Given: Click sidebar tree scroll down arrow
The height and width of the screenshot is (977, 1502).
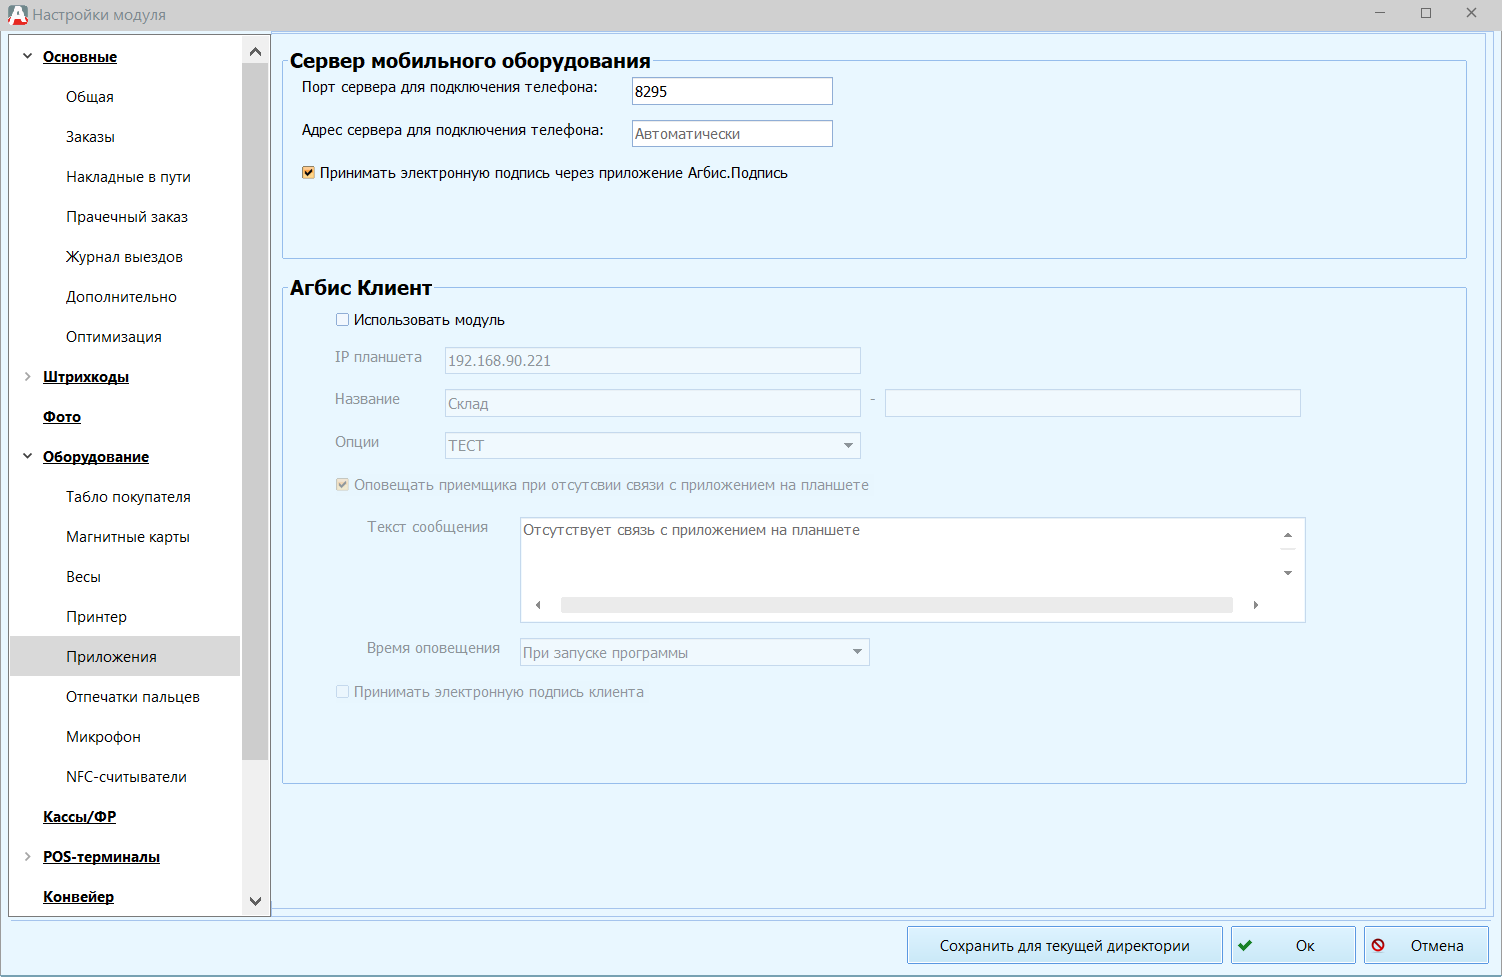Looking at the screenshot, I should (x=255, y=901).
